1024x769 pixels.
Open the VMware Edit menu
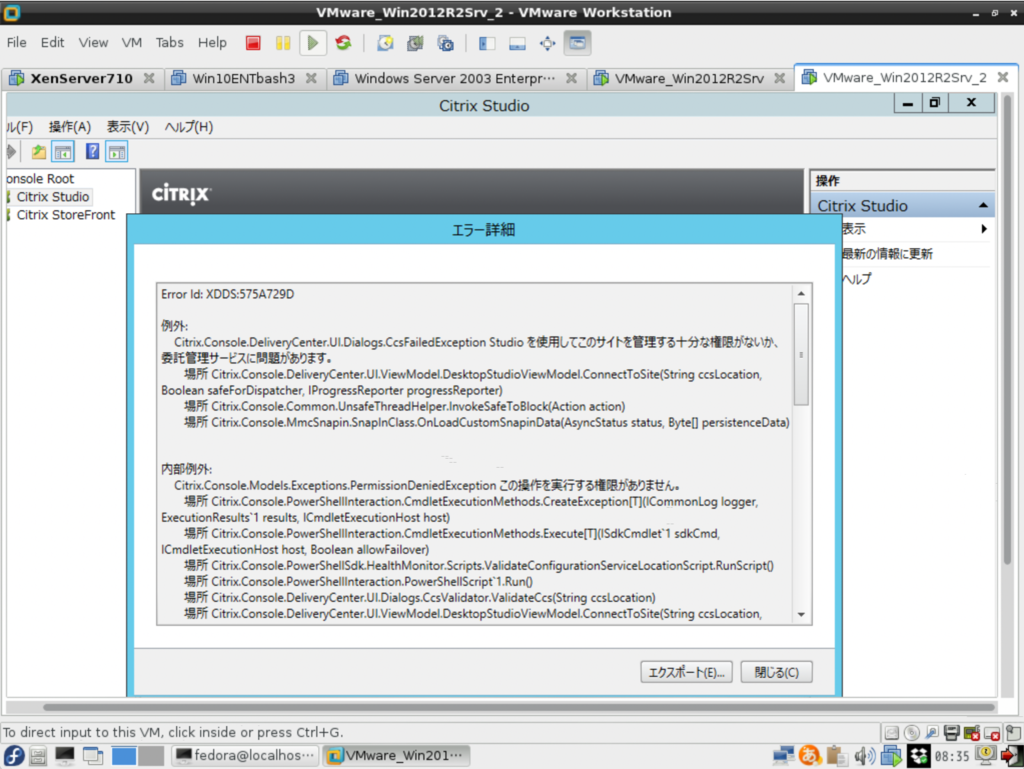[52, 42]
